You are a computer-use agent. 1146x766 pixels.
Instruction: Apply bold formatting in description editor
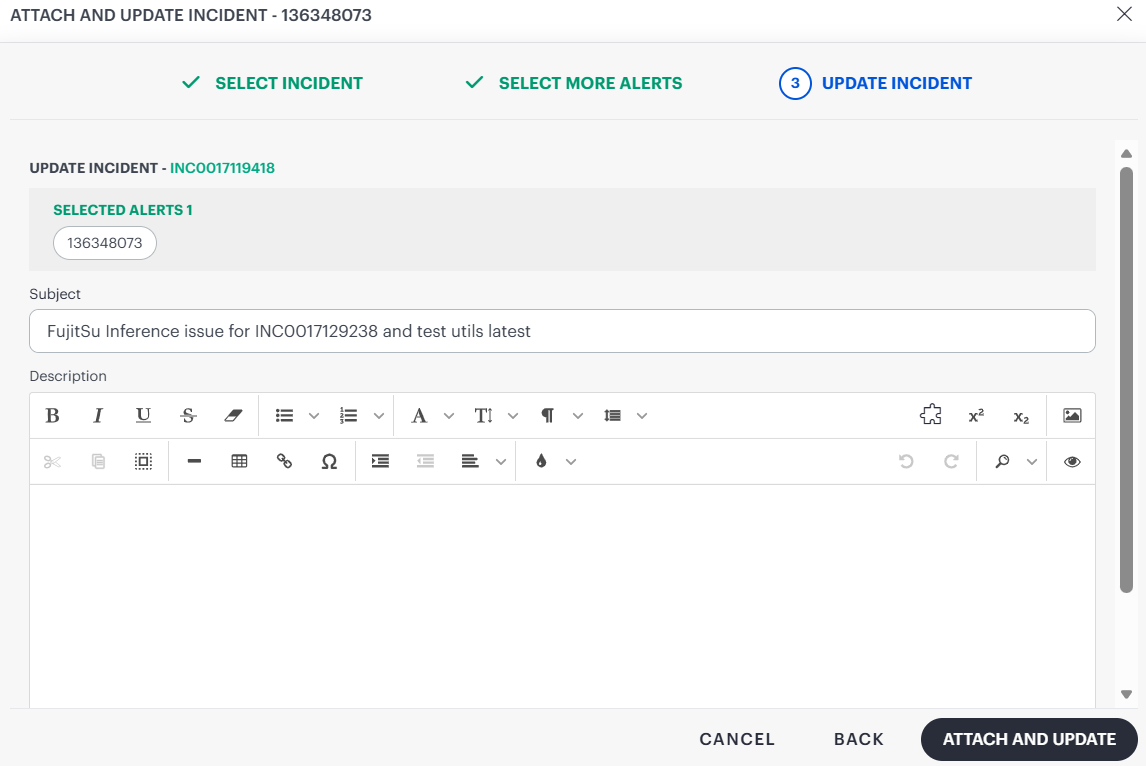52,416
